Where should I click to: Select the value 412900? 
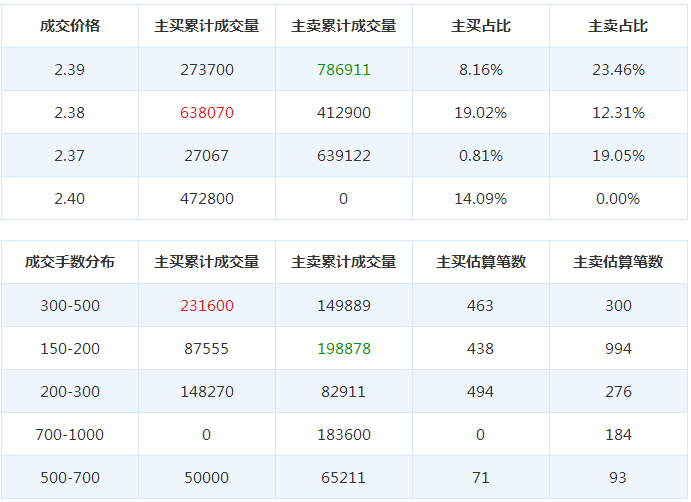point(344,113)
